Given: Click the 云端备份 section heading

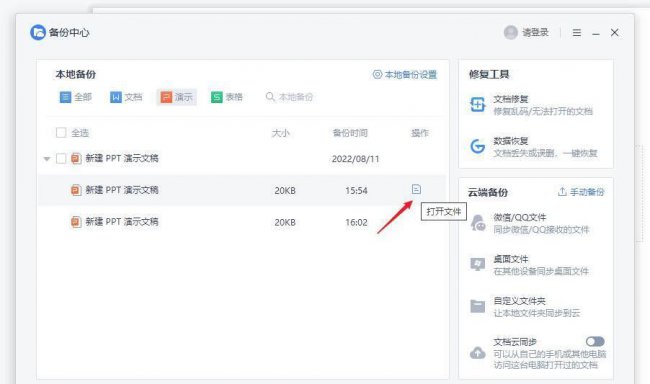Looking at the screenshot, I should click(488, 192).
